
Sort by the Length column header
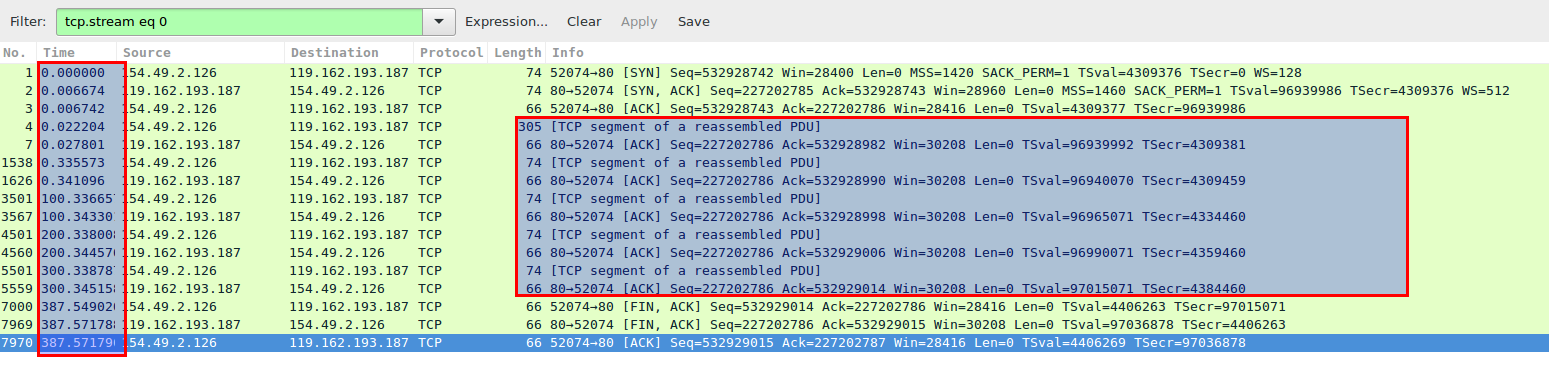[516, 53]
